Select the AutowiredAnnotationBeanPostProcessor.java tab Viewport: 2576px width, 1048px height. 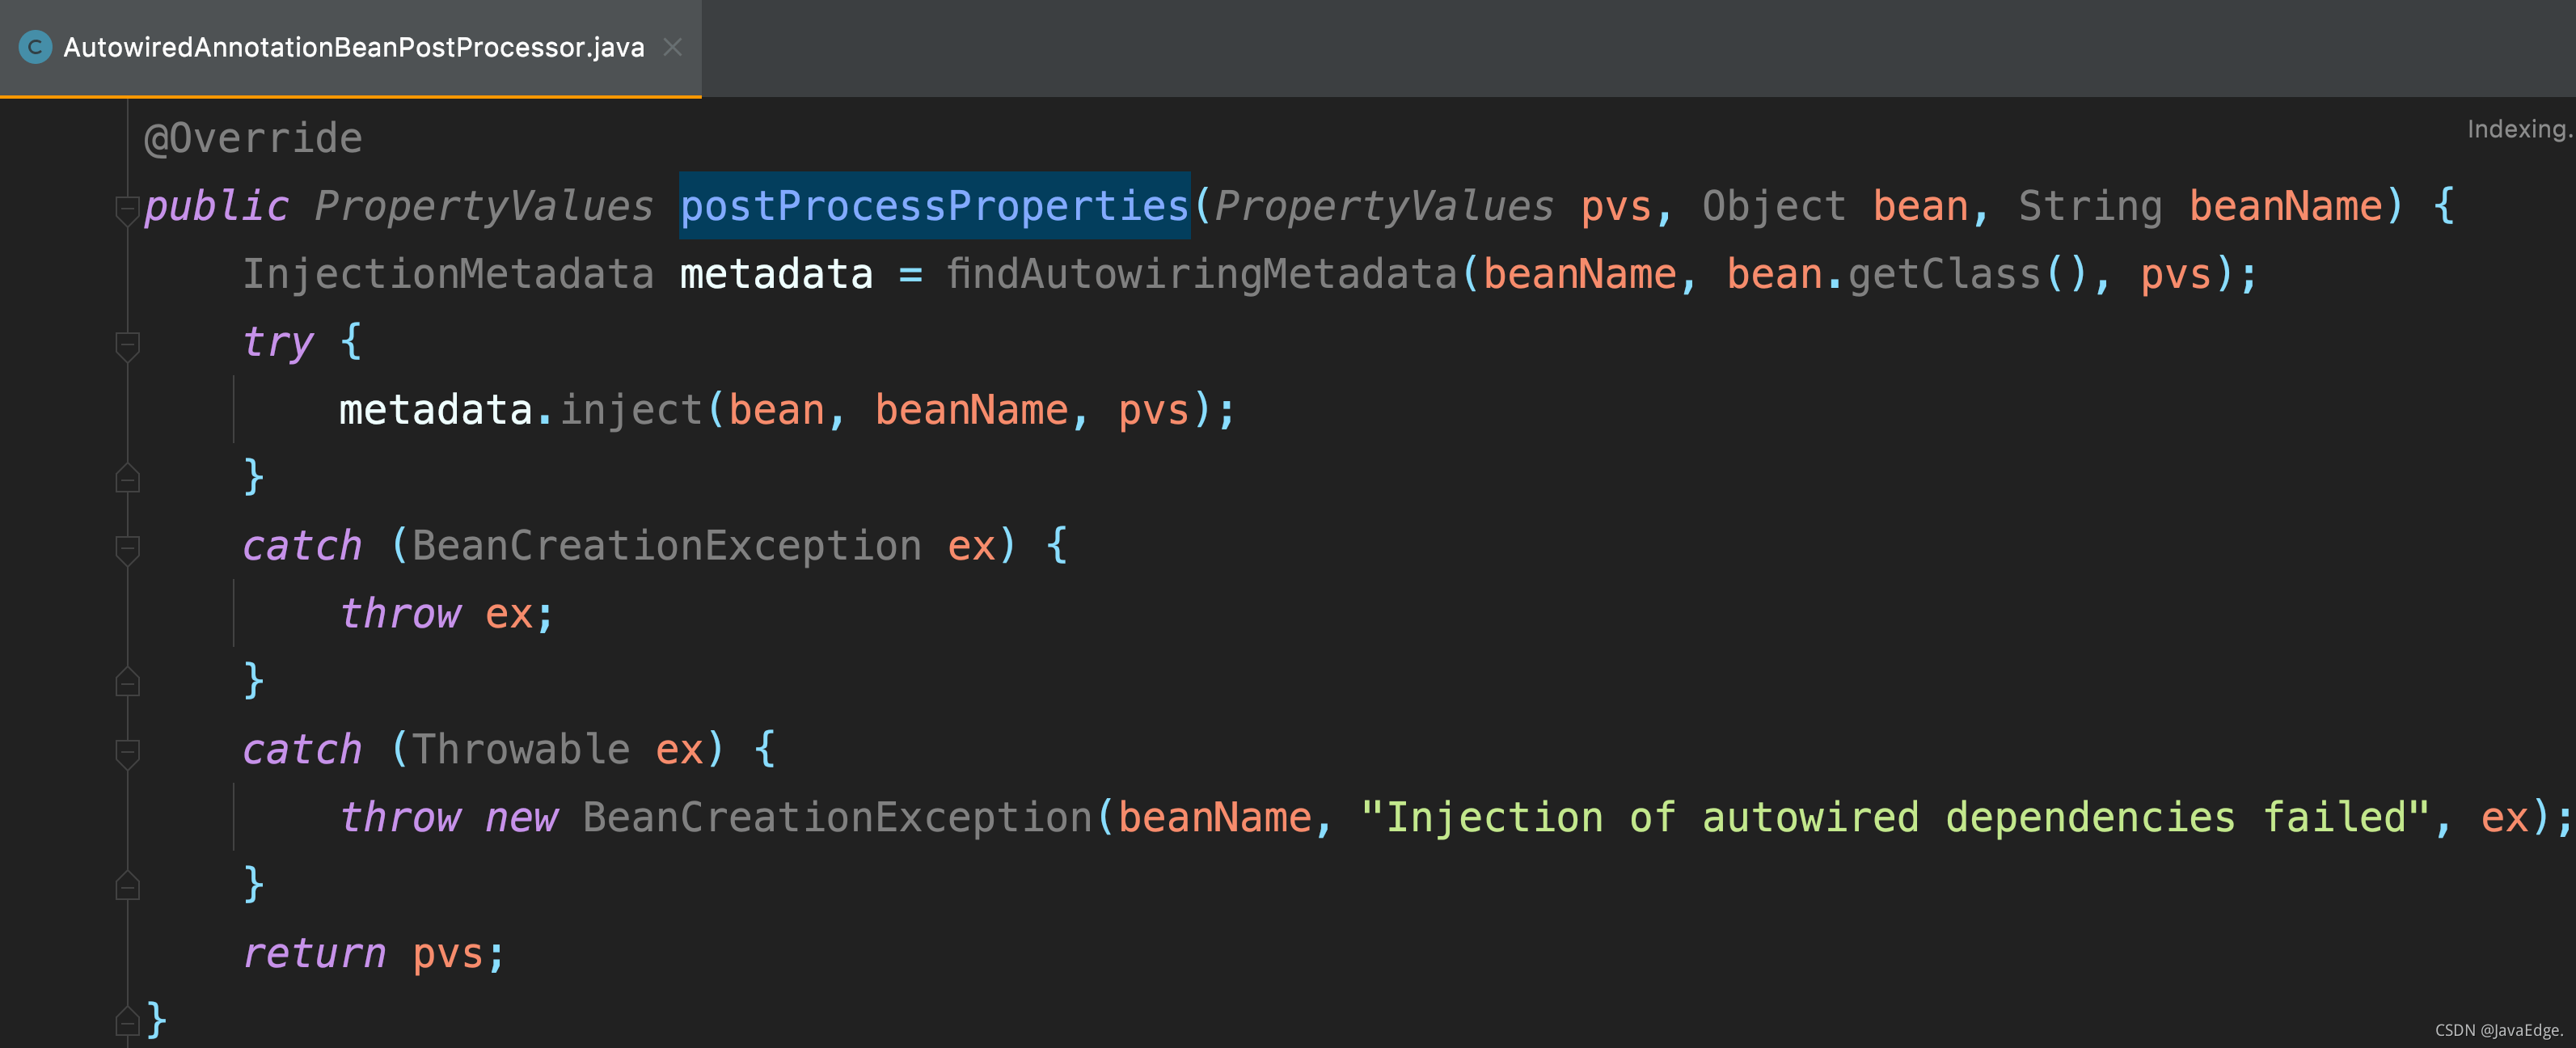[350, 48]
